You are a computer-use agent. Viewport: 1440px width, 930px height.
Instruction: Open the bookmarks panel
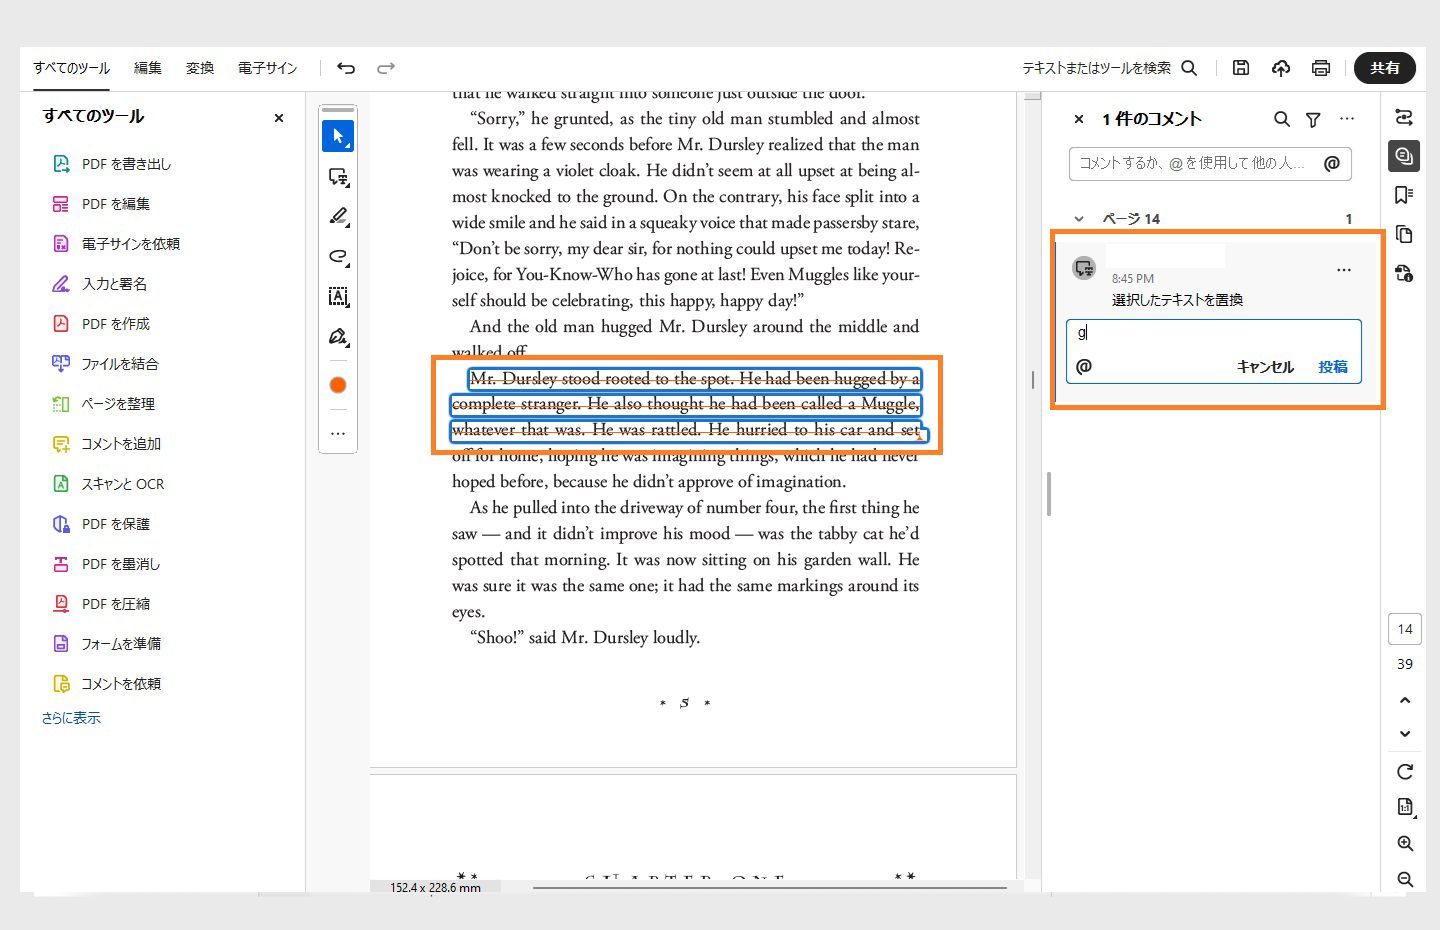pos(1403,194)
